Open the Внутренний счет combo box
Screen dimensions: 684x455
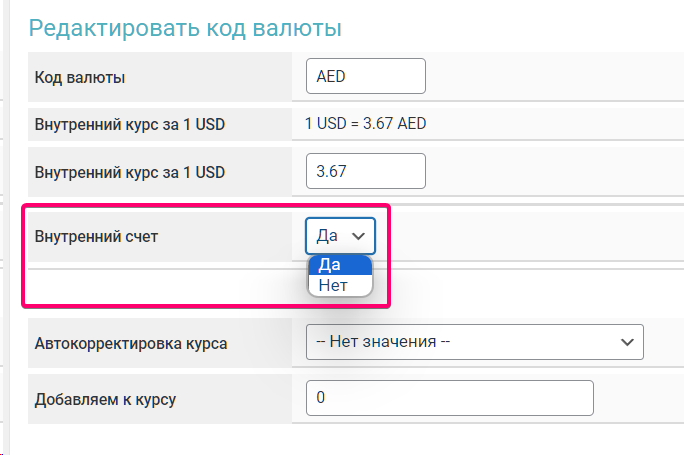tap(340, 236)
